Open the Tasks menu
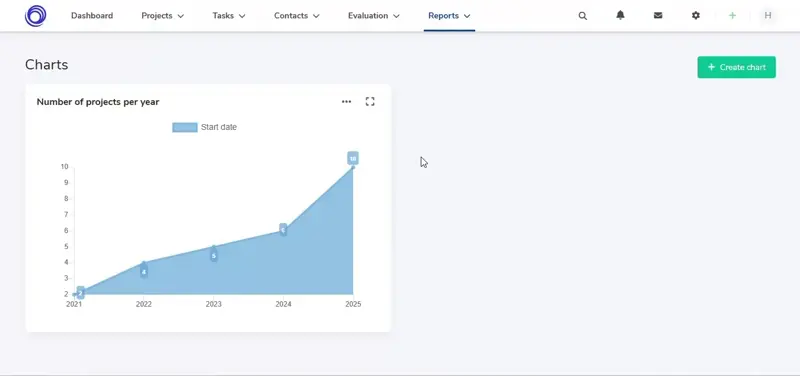Viewport: 800px width, 376px height. (229, 16)
